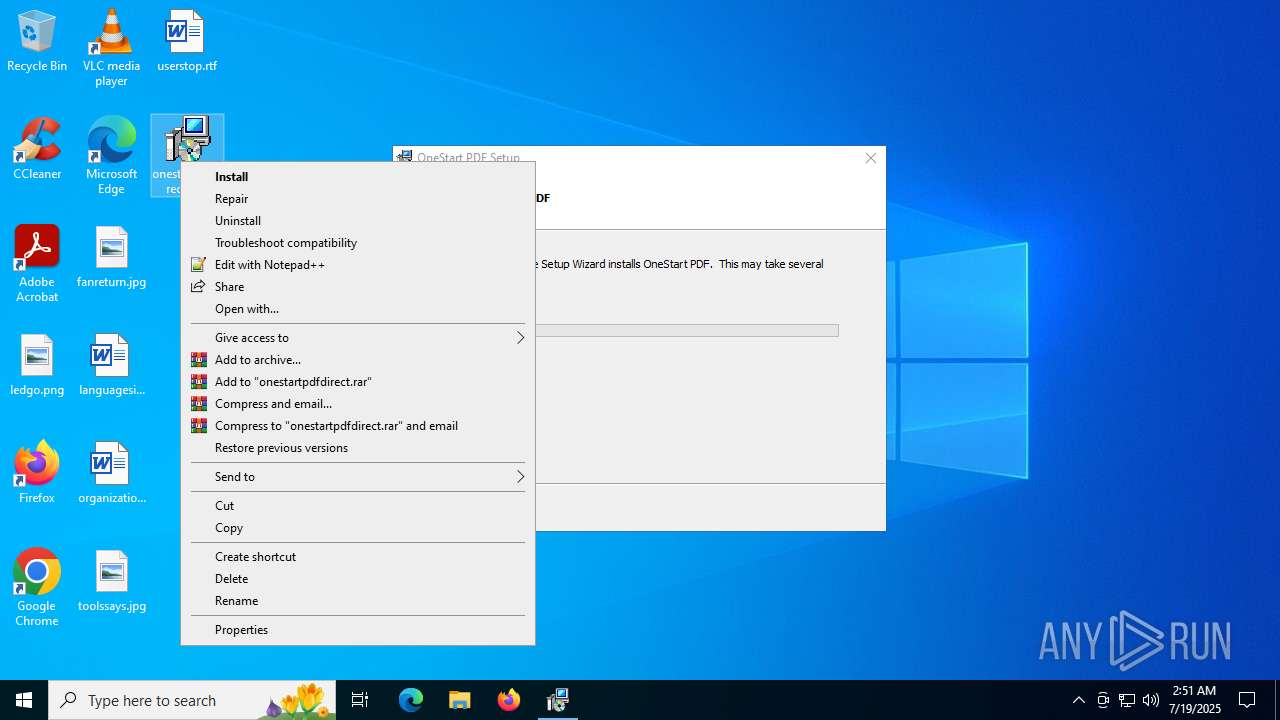Open the clock and date flyout
Screen dimensions: 1280x720
[1196, 700]
